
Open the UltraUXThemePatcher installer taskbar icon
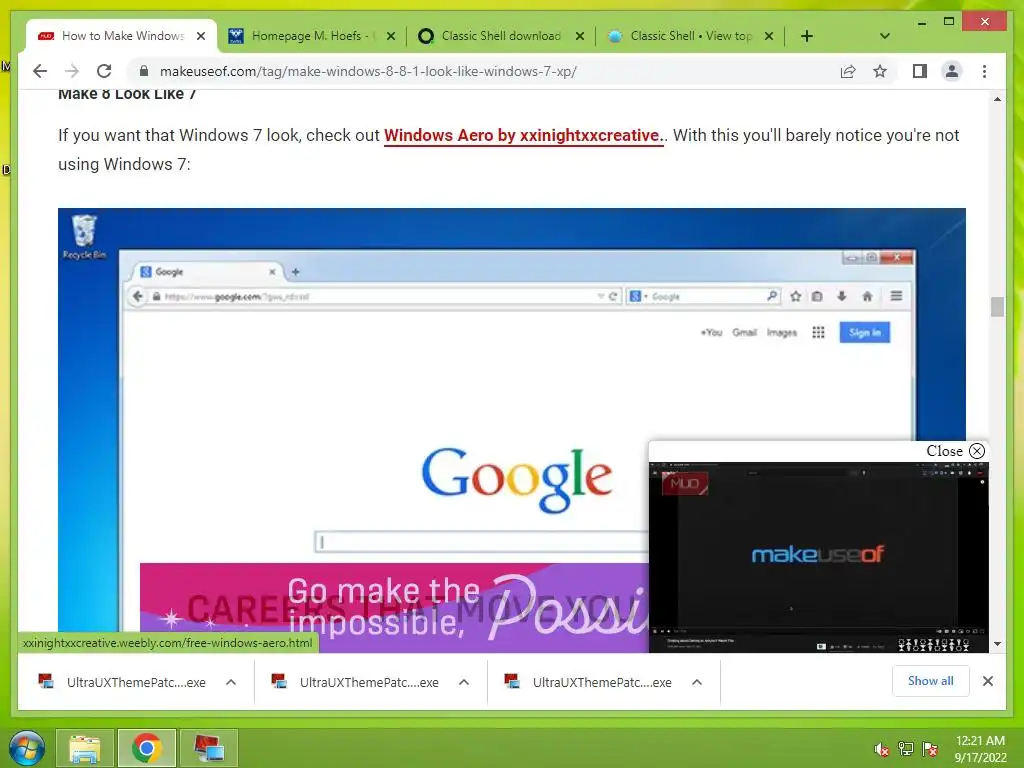click(208, 748)
